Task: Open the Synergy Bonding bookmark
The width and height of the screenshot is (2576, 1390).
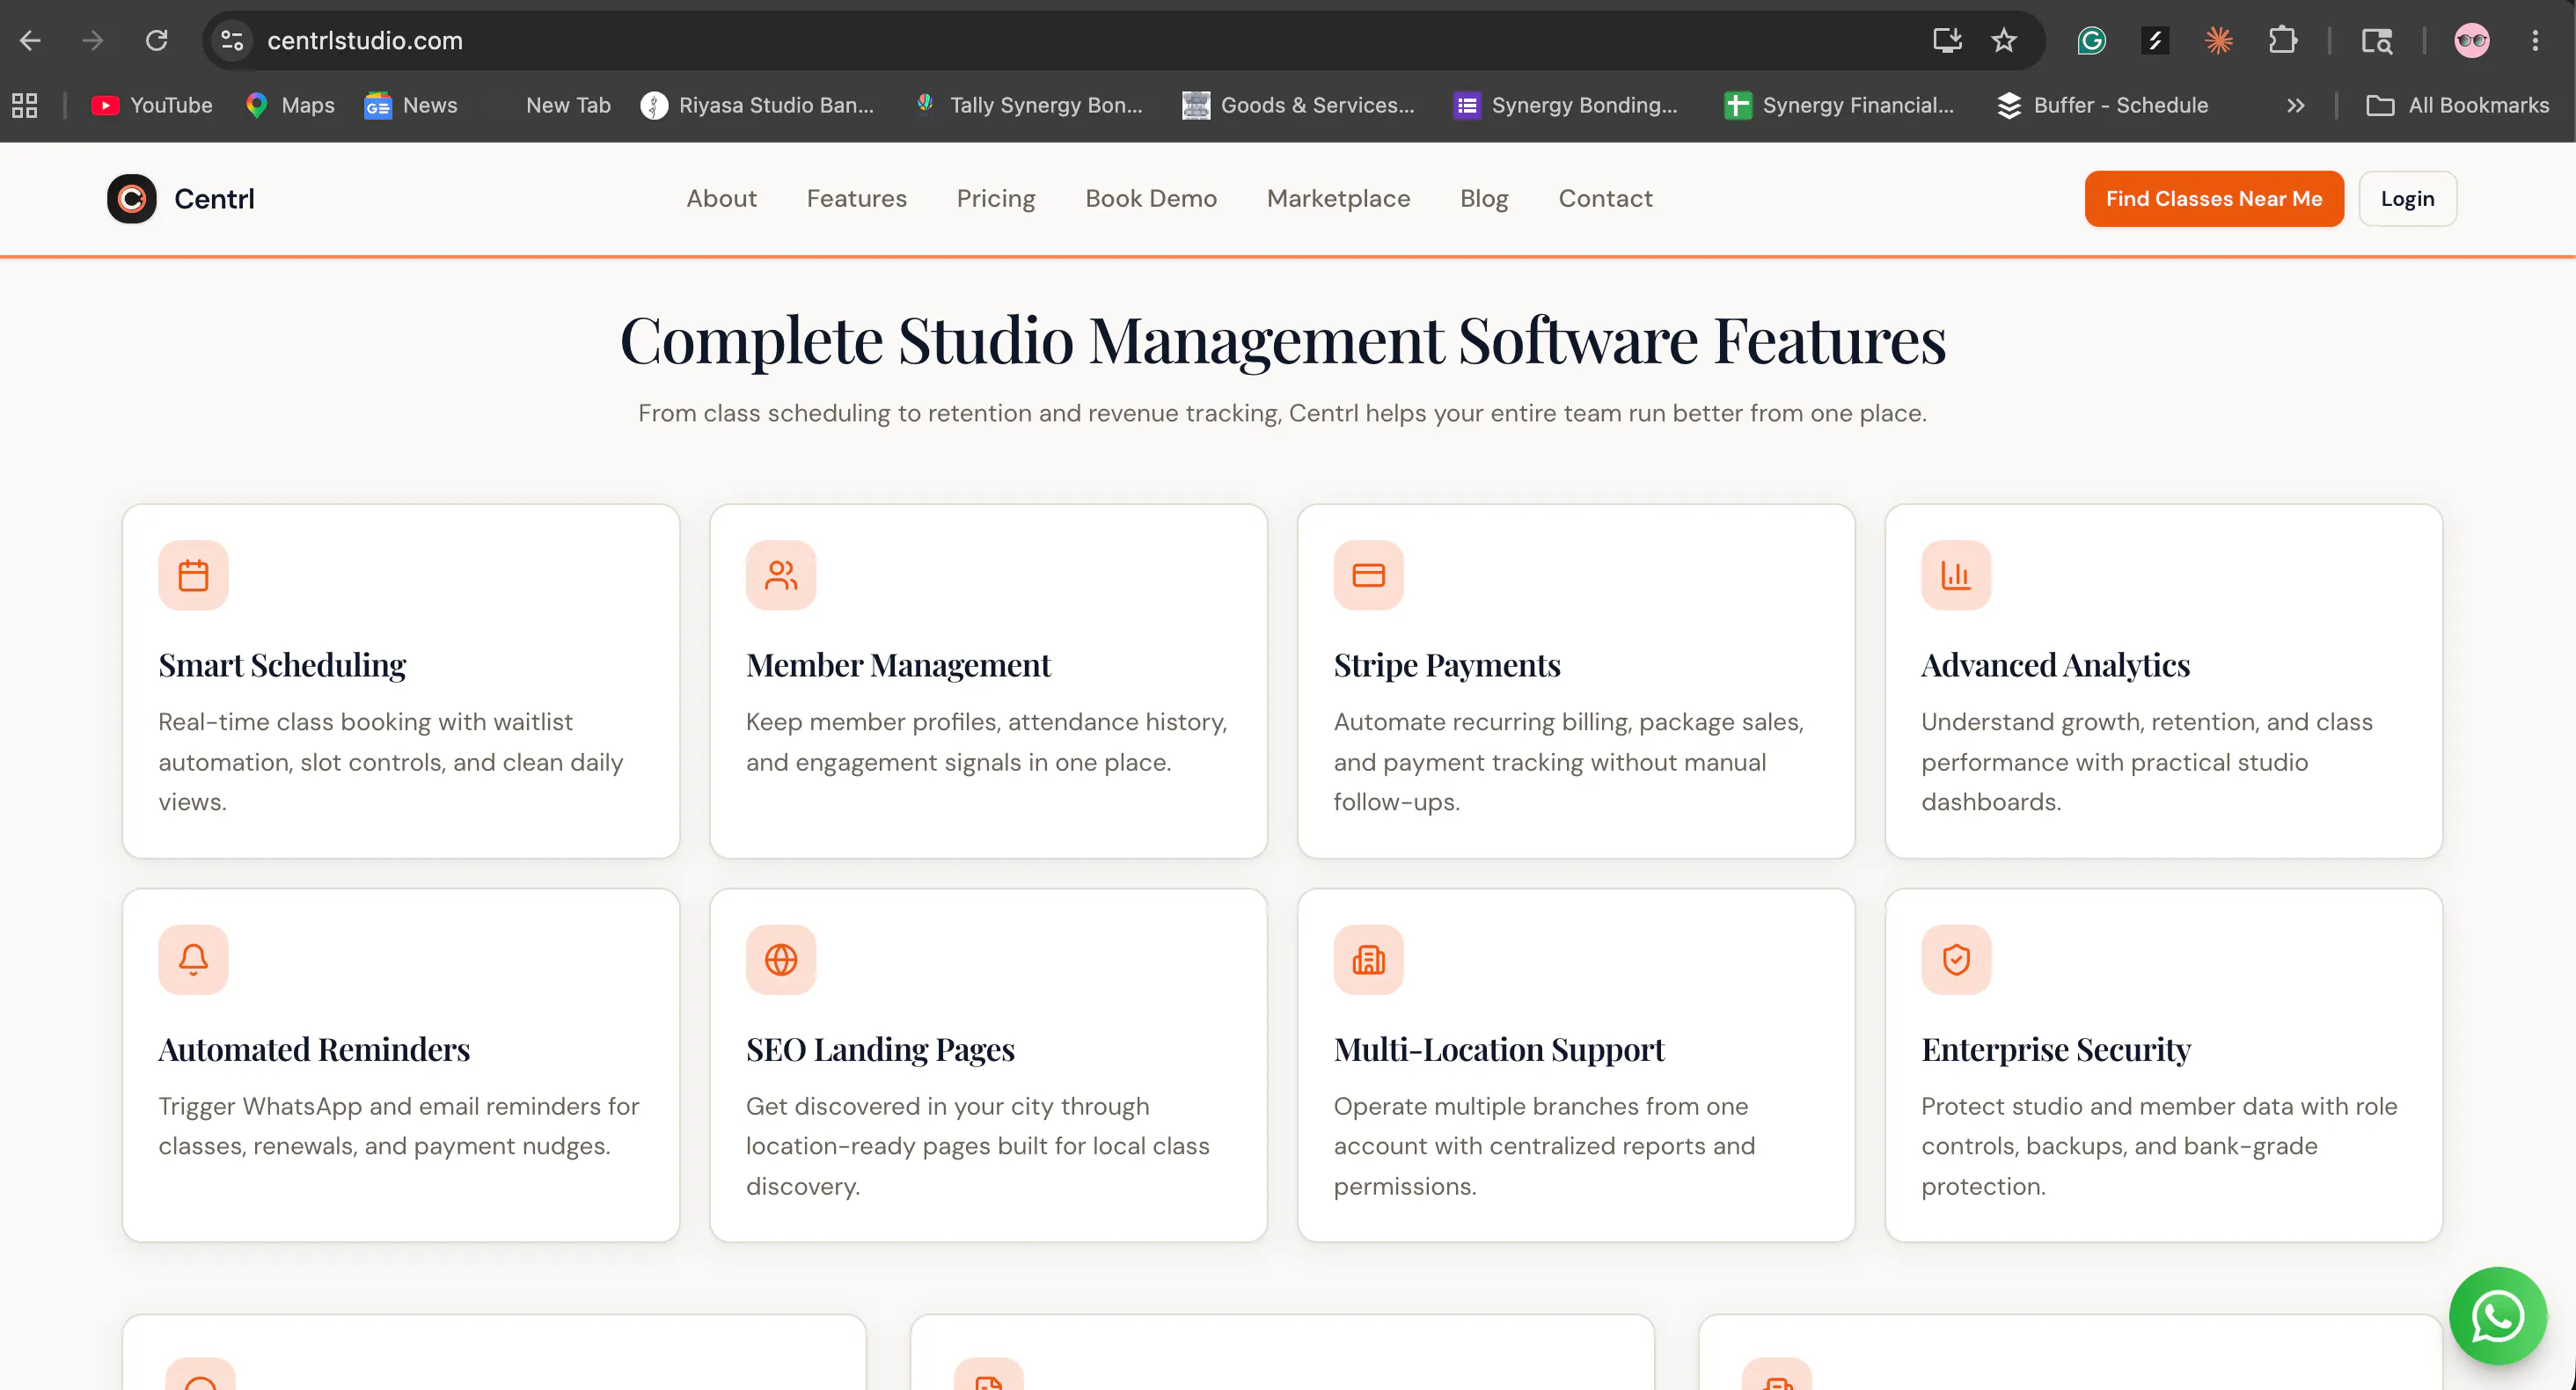Action: (x=1566, y=105)
